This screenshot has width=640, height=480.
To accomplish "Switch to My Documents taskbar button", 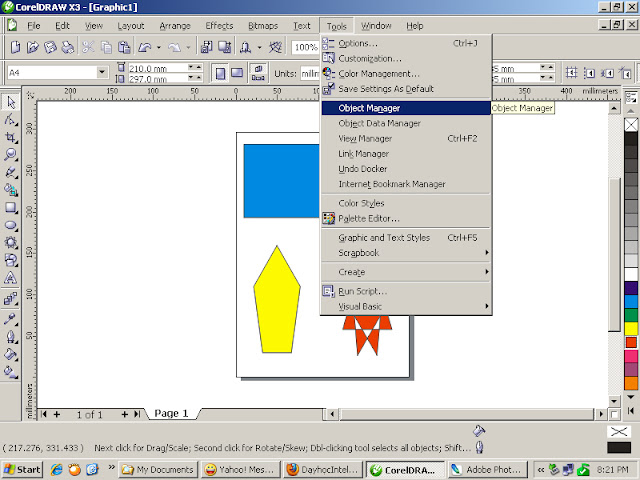I will [x=158, y=470].
